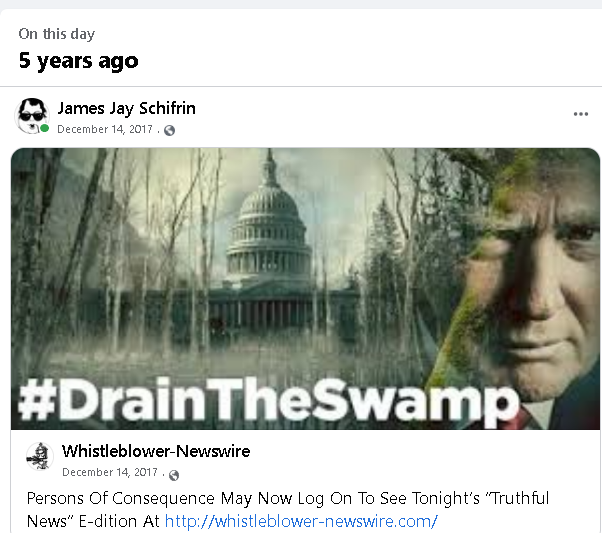Click James Jay Schifrin's profile avatar
This screenshot has height=533, width=602.
point(32,116)
